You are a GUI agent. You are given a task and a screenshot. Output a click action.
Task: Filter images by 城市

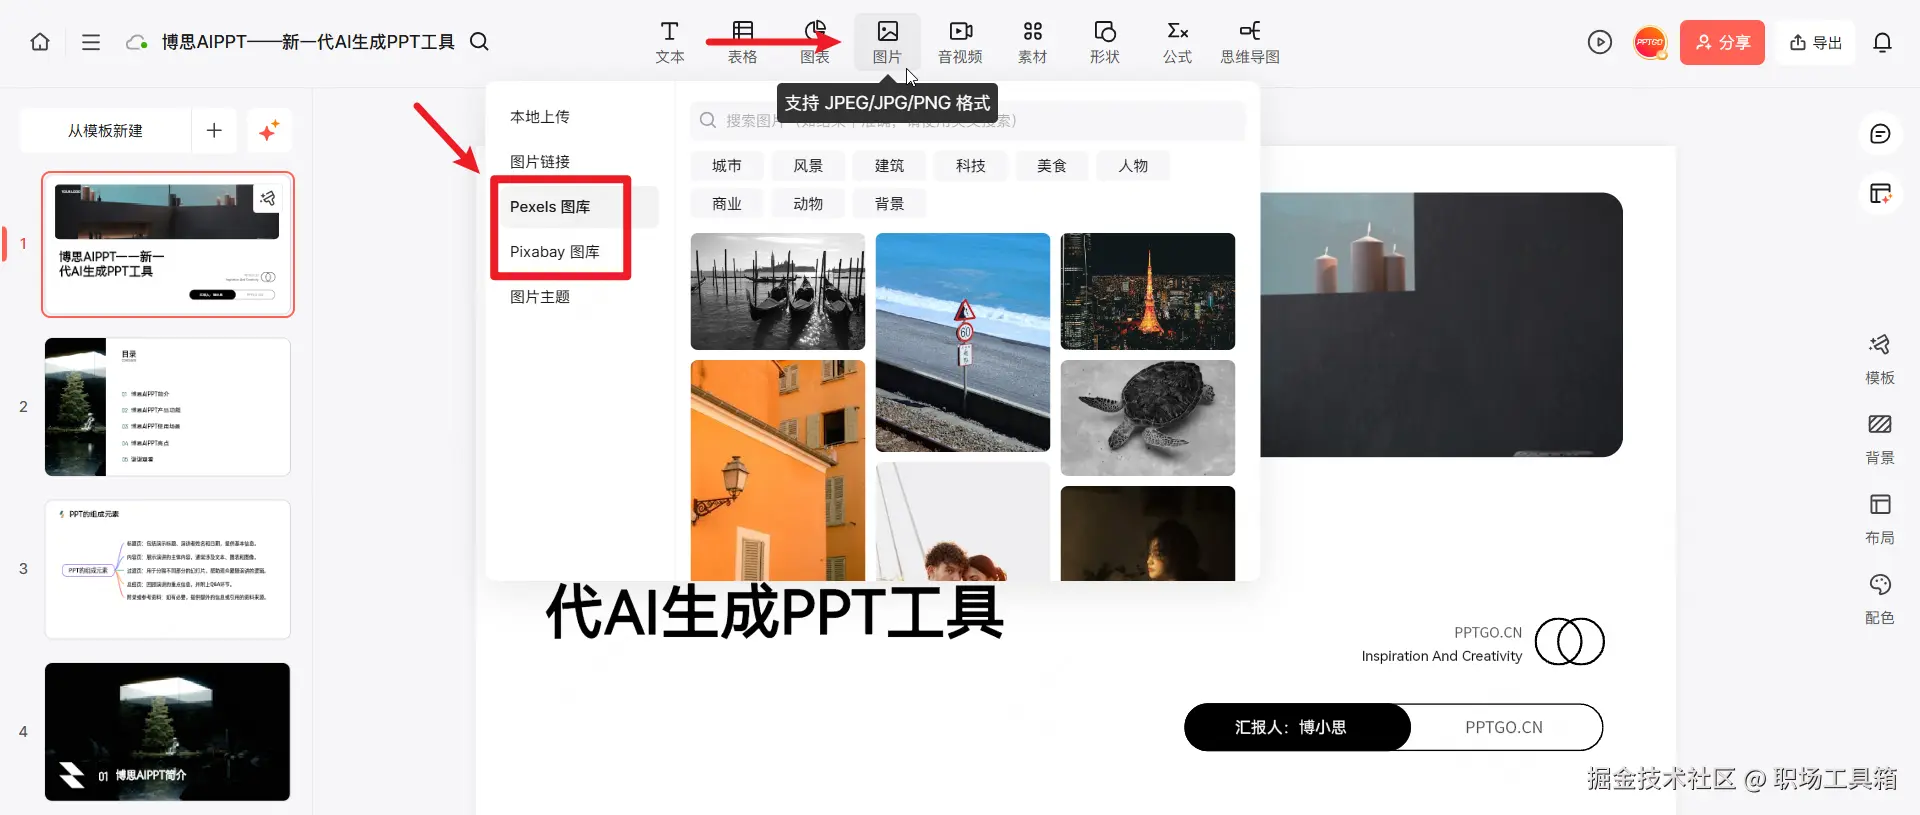tap(727, 166)
